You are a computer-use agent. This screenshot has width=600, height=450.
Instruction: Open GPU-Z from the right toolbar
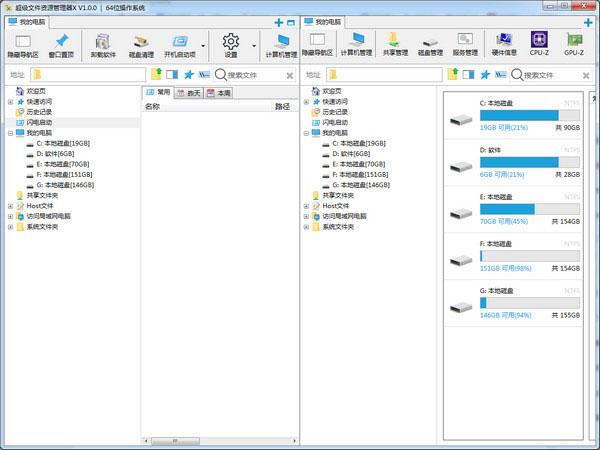[574, 44]
